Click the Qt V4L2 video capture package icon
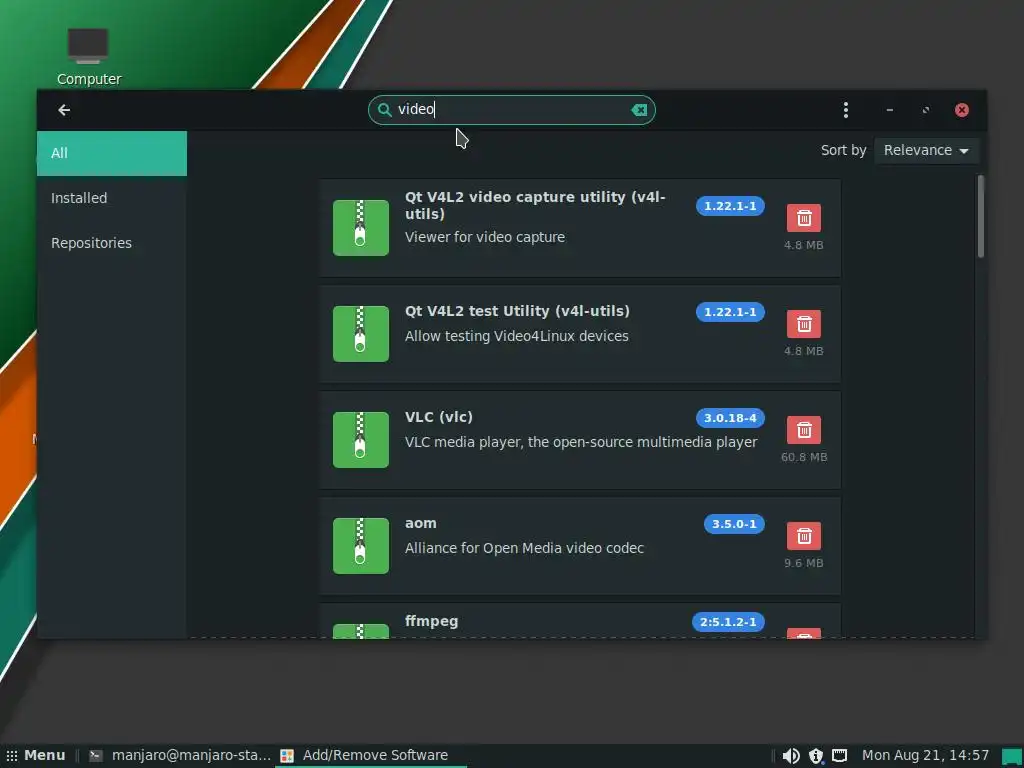 pos(360,228)
